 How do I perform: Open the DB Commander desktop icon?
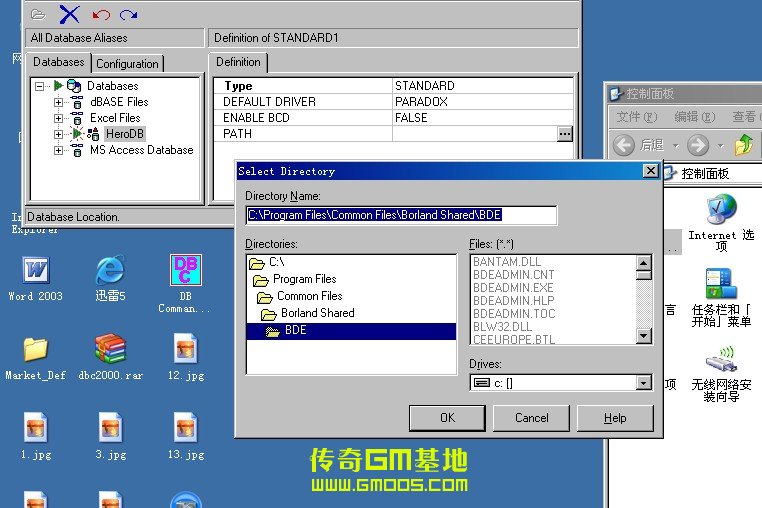(x=186, y=270)
